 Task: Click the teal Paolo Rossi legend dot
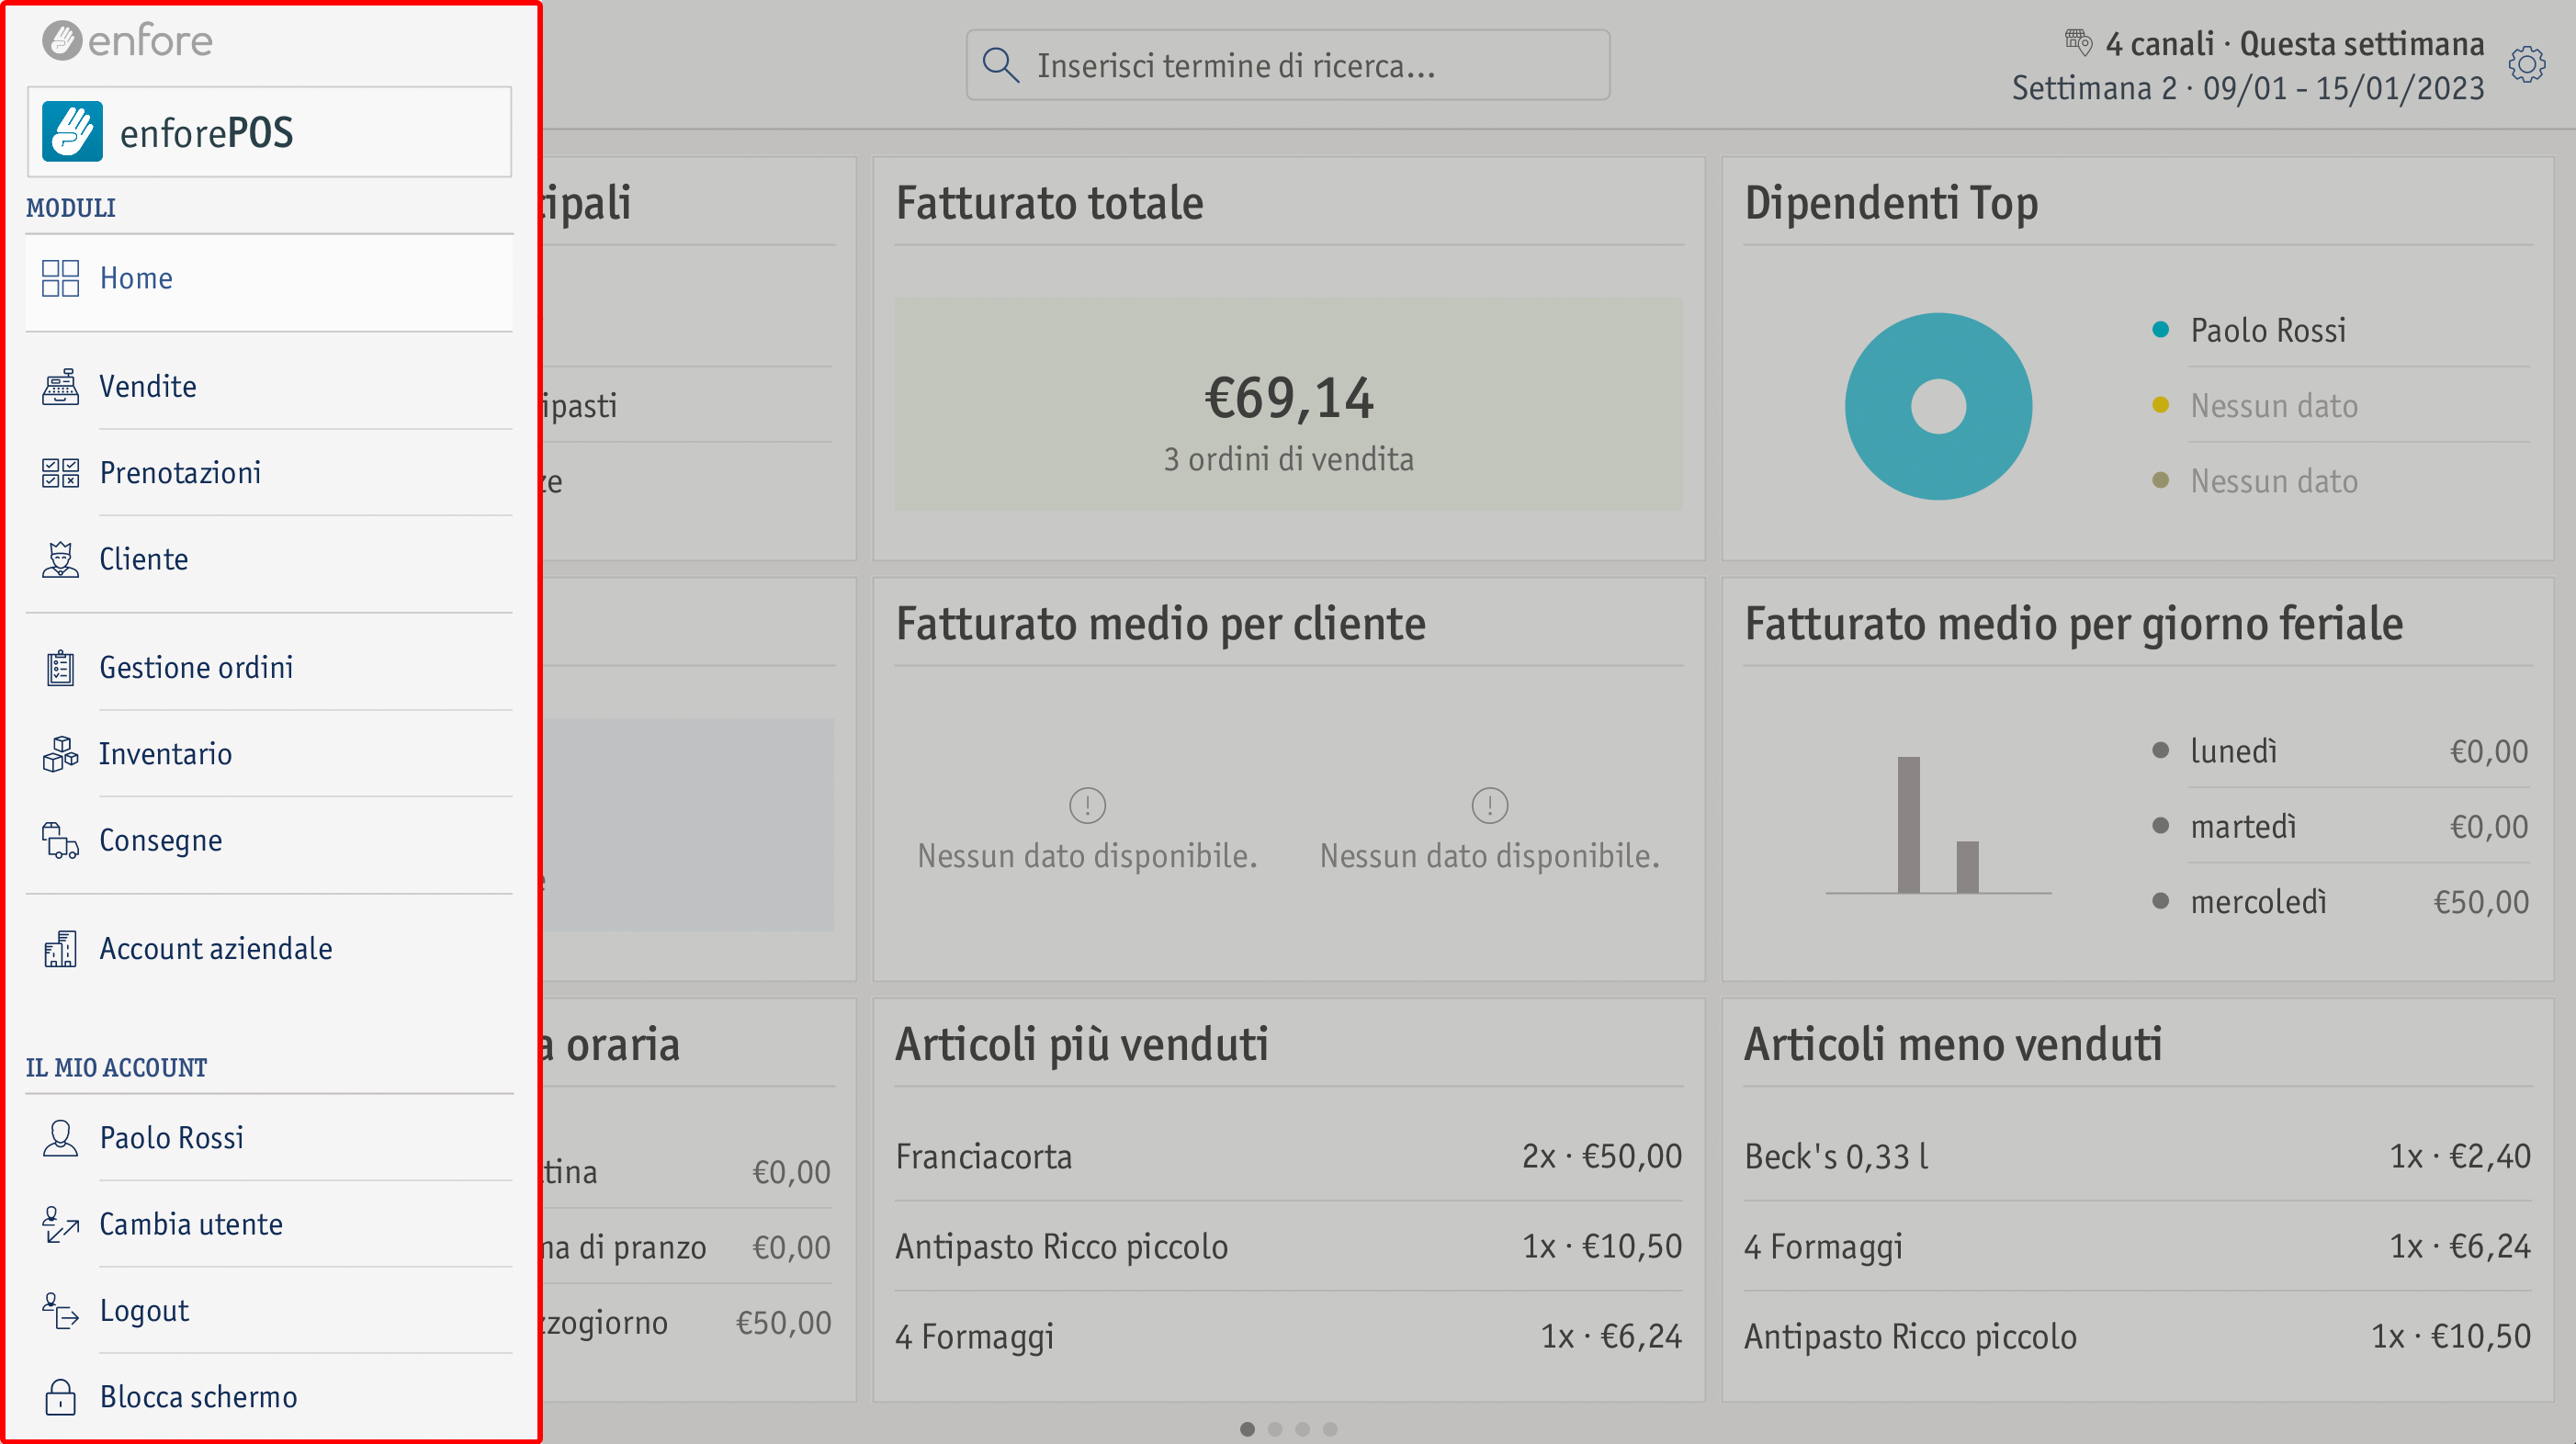point(2160,330)
